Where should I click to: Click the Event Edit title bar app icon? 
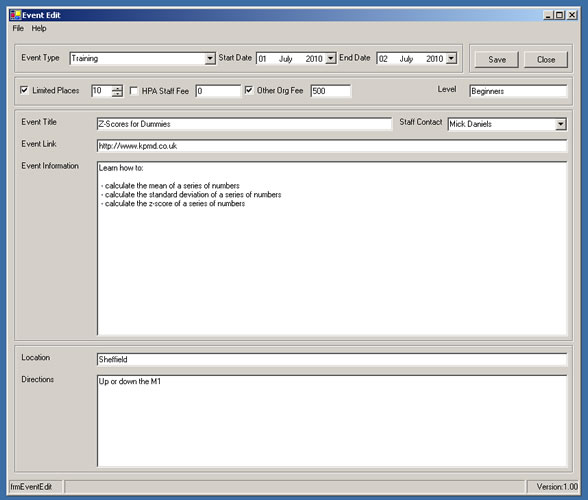pyautogui.click(x=15, y=15)
